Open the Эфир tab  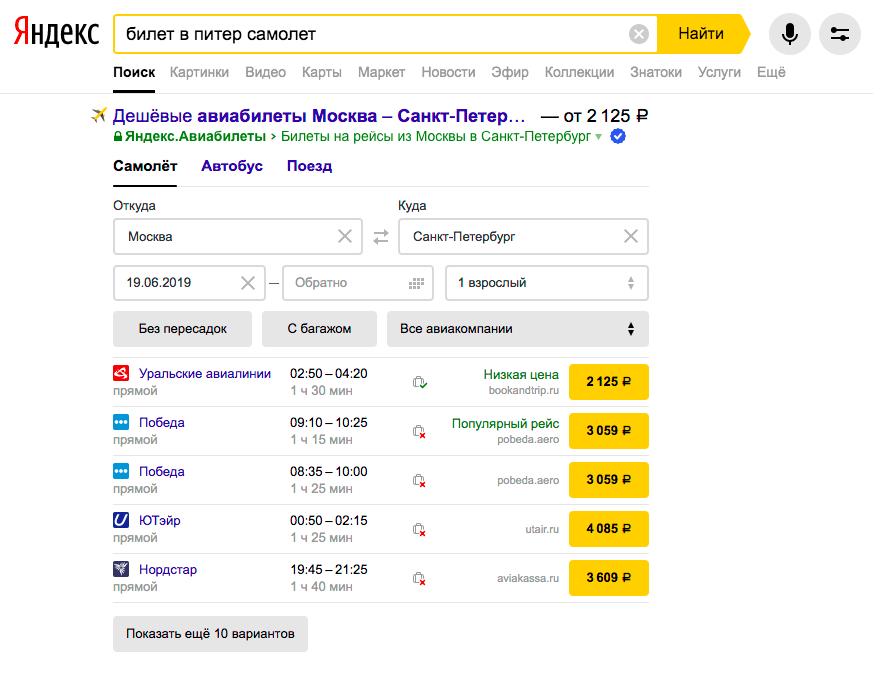[x=510, y=72]
